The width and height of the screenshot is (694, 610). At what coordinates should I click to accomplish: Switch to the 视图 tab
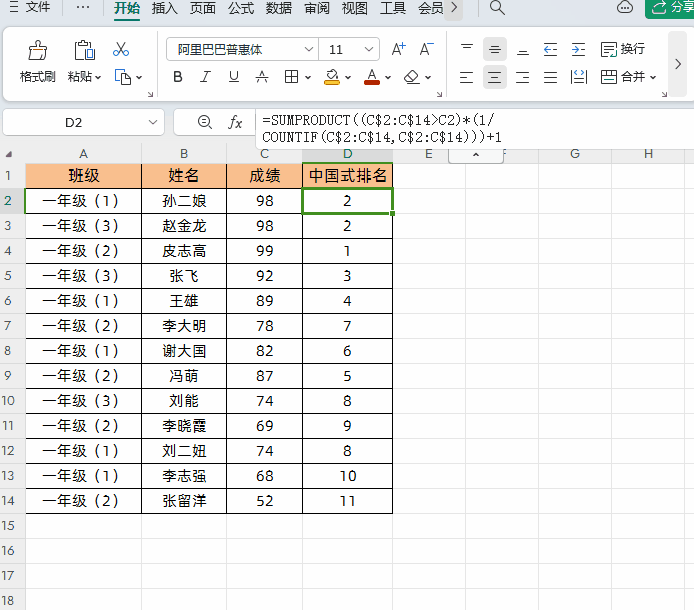(355, 8)
